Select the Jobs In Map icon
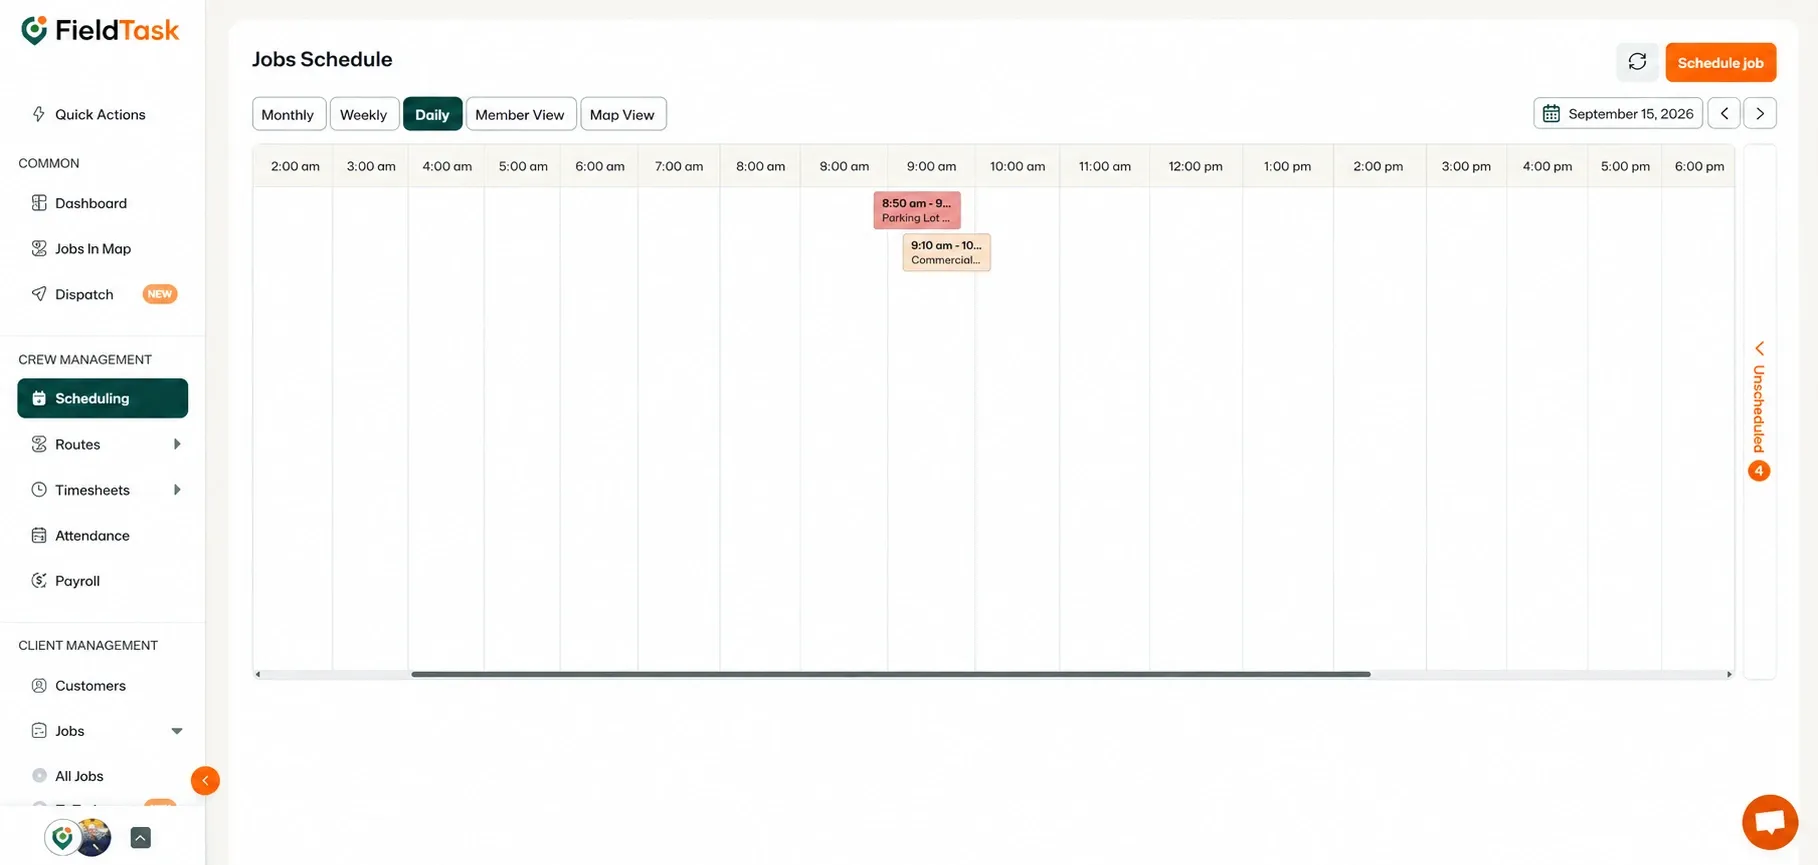 39,248
